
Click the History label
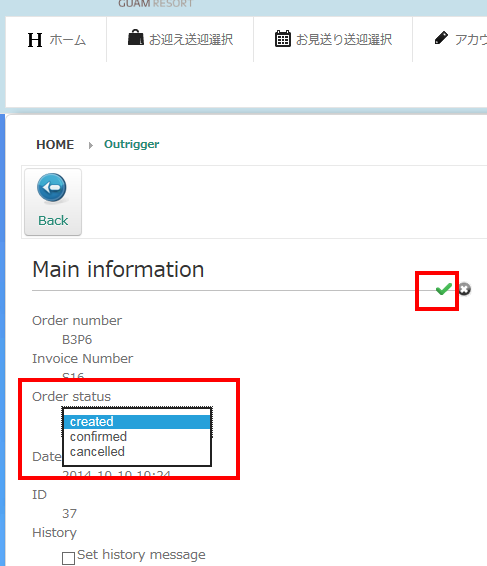click(55, 533)
